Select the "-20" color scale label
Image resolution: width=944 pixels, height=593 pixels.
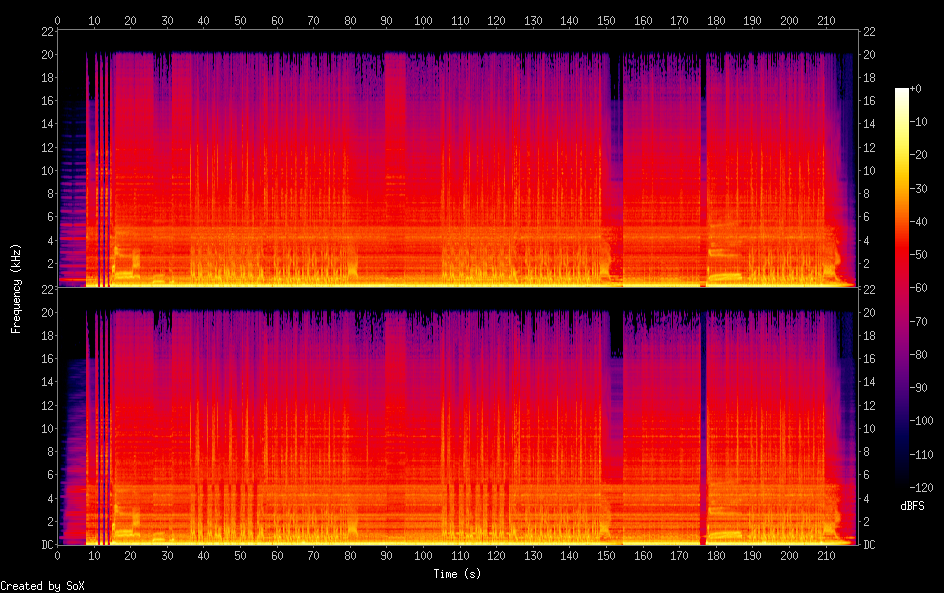[x=918, y=155]
